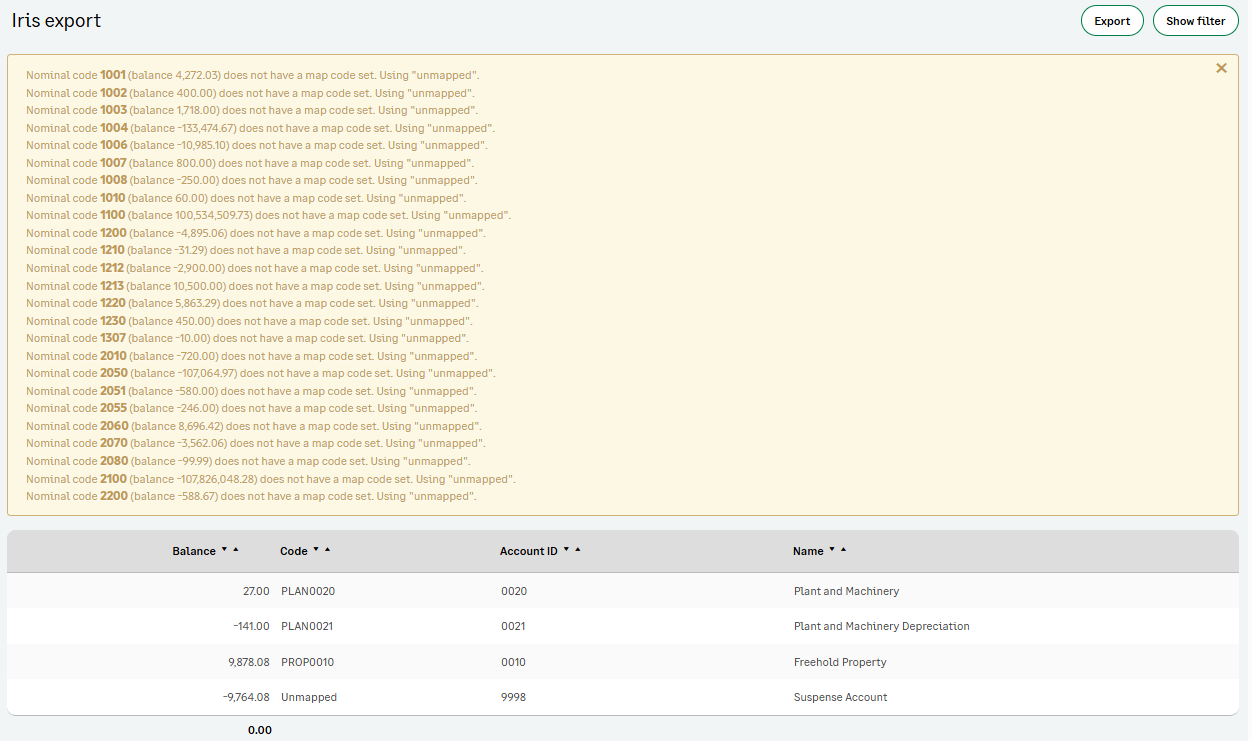Image resolution: width=1252 pixels, height=741 pixels.
Task: Open the Show filter panel
Action: coord(1195,21)
